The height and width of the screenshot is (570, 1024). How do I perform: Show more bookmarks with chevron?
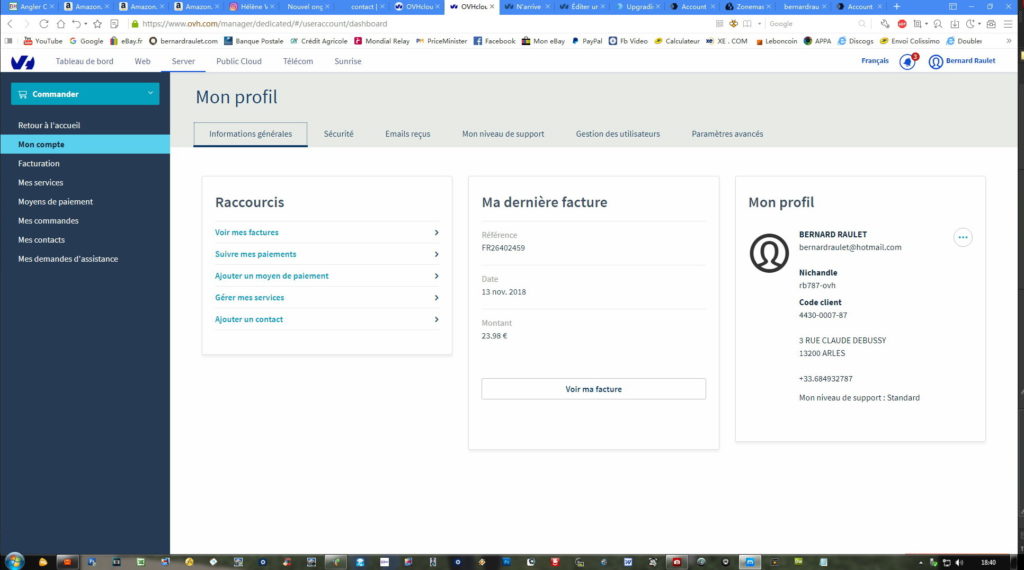coord(1009,40)
